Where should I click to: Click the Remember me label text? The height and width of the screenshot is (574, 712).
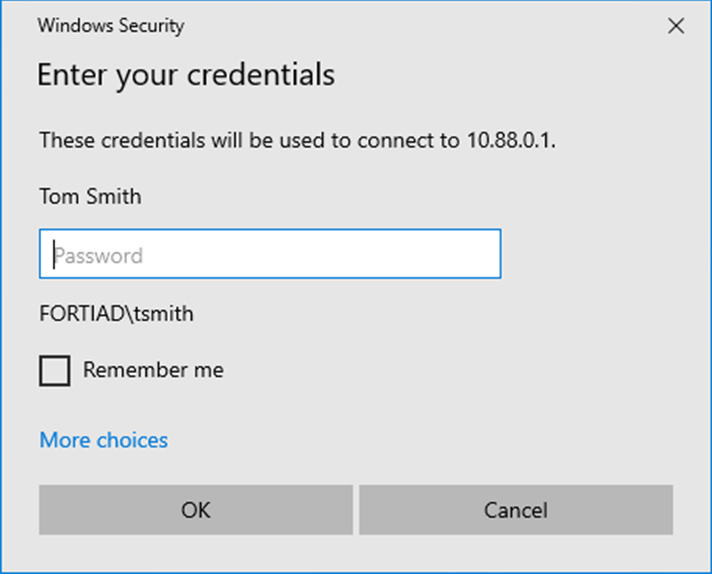(153, 370)
